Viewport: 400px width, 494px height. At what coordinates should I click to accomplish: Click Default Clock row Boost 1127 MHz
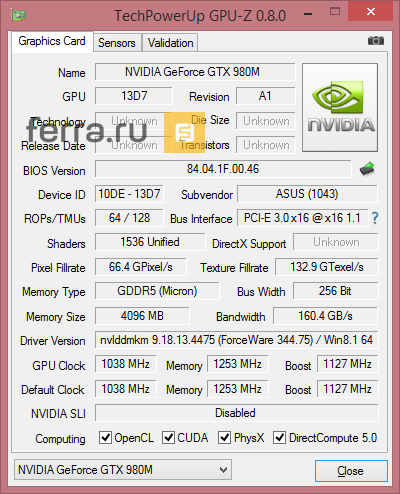pos(348,389)
